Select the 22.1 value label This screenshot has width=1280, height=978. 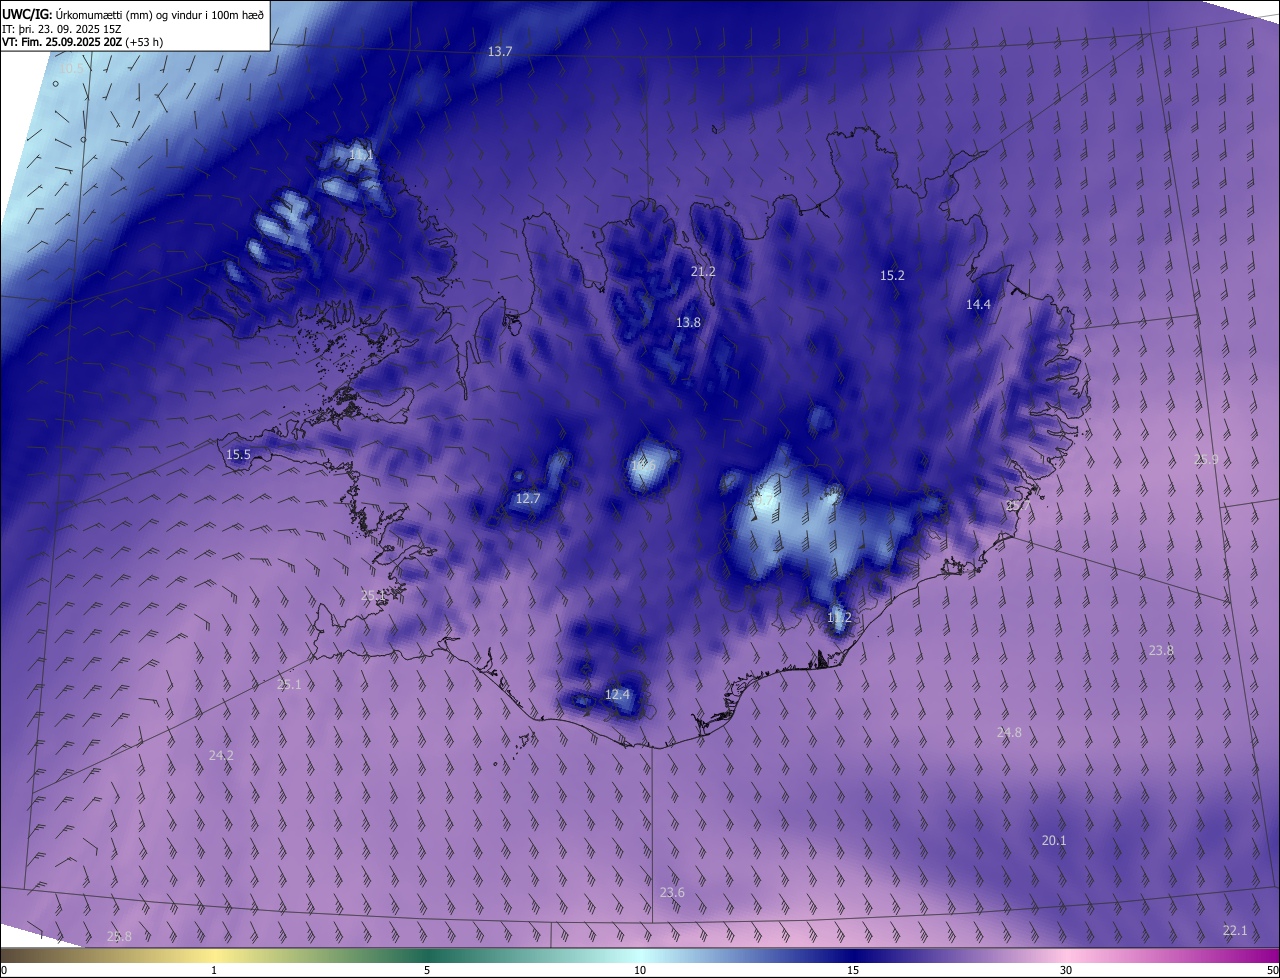1235,930
